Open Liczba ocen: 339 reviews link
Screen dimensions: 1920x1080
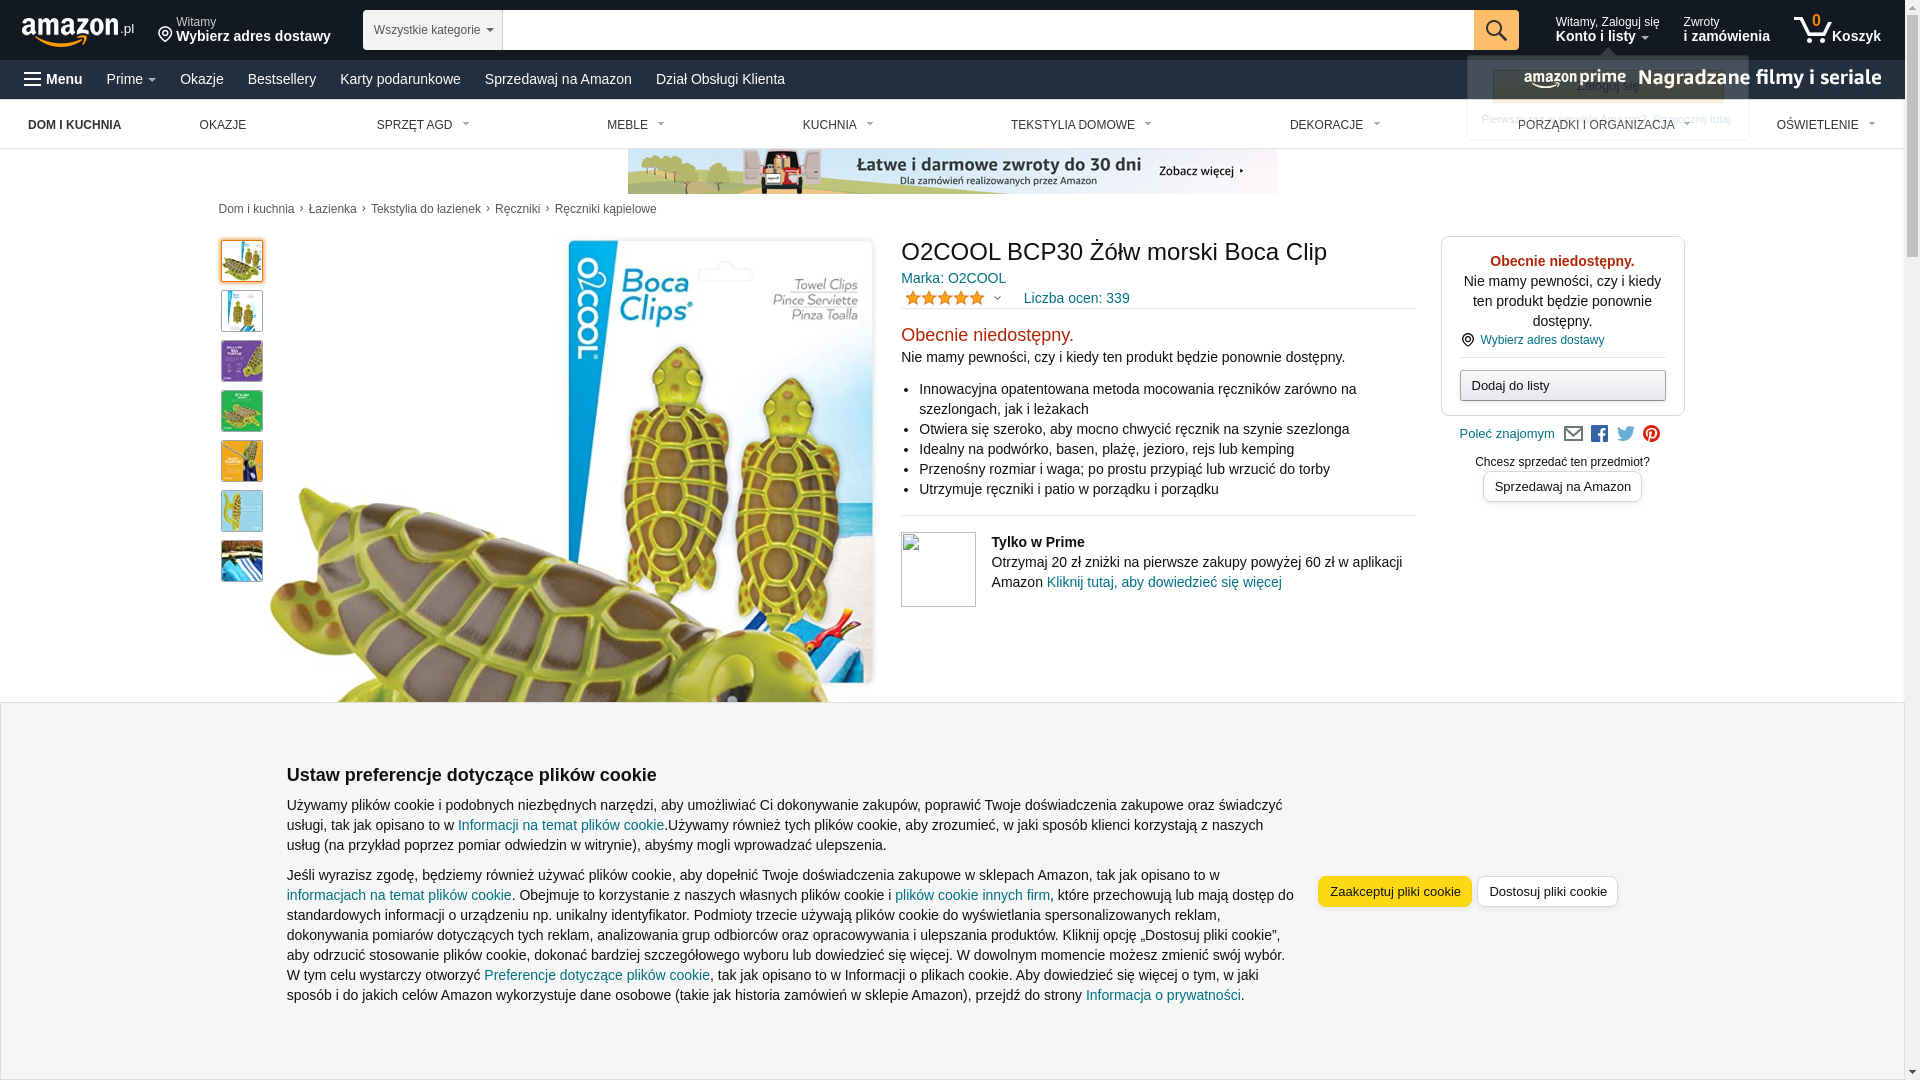[1077, 298]
